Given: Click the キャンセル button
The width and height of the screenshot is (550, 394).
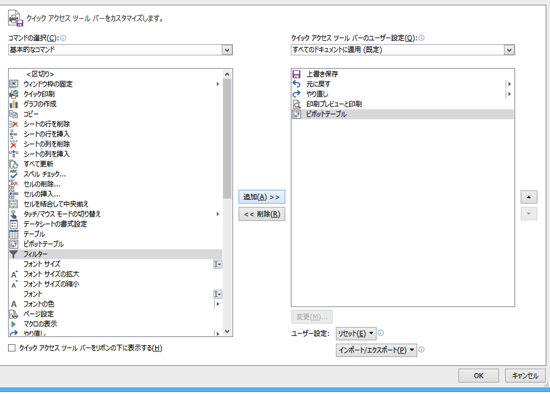Looking at the screenshot, I should [525, 376].
